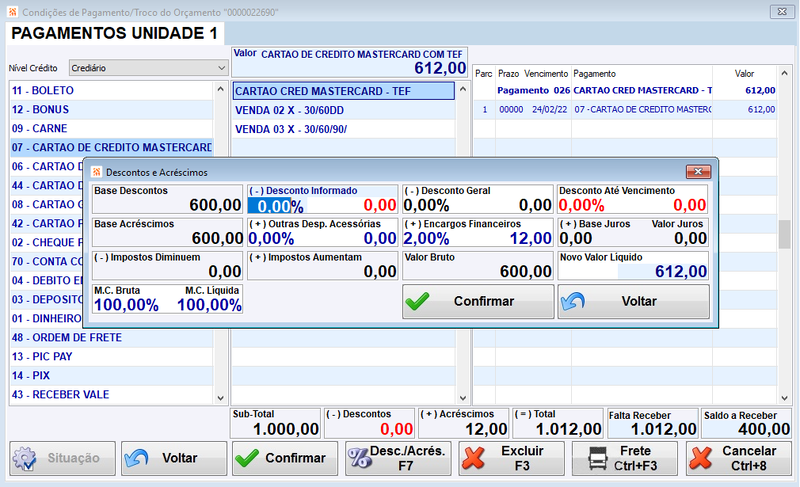Click the Excluir F3 button
The image size is (800, 487).
[x=511, y=458]
